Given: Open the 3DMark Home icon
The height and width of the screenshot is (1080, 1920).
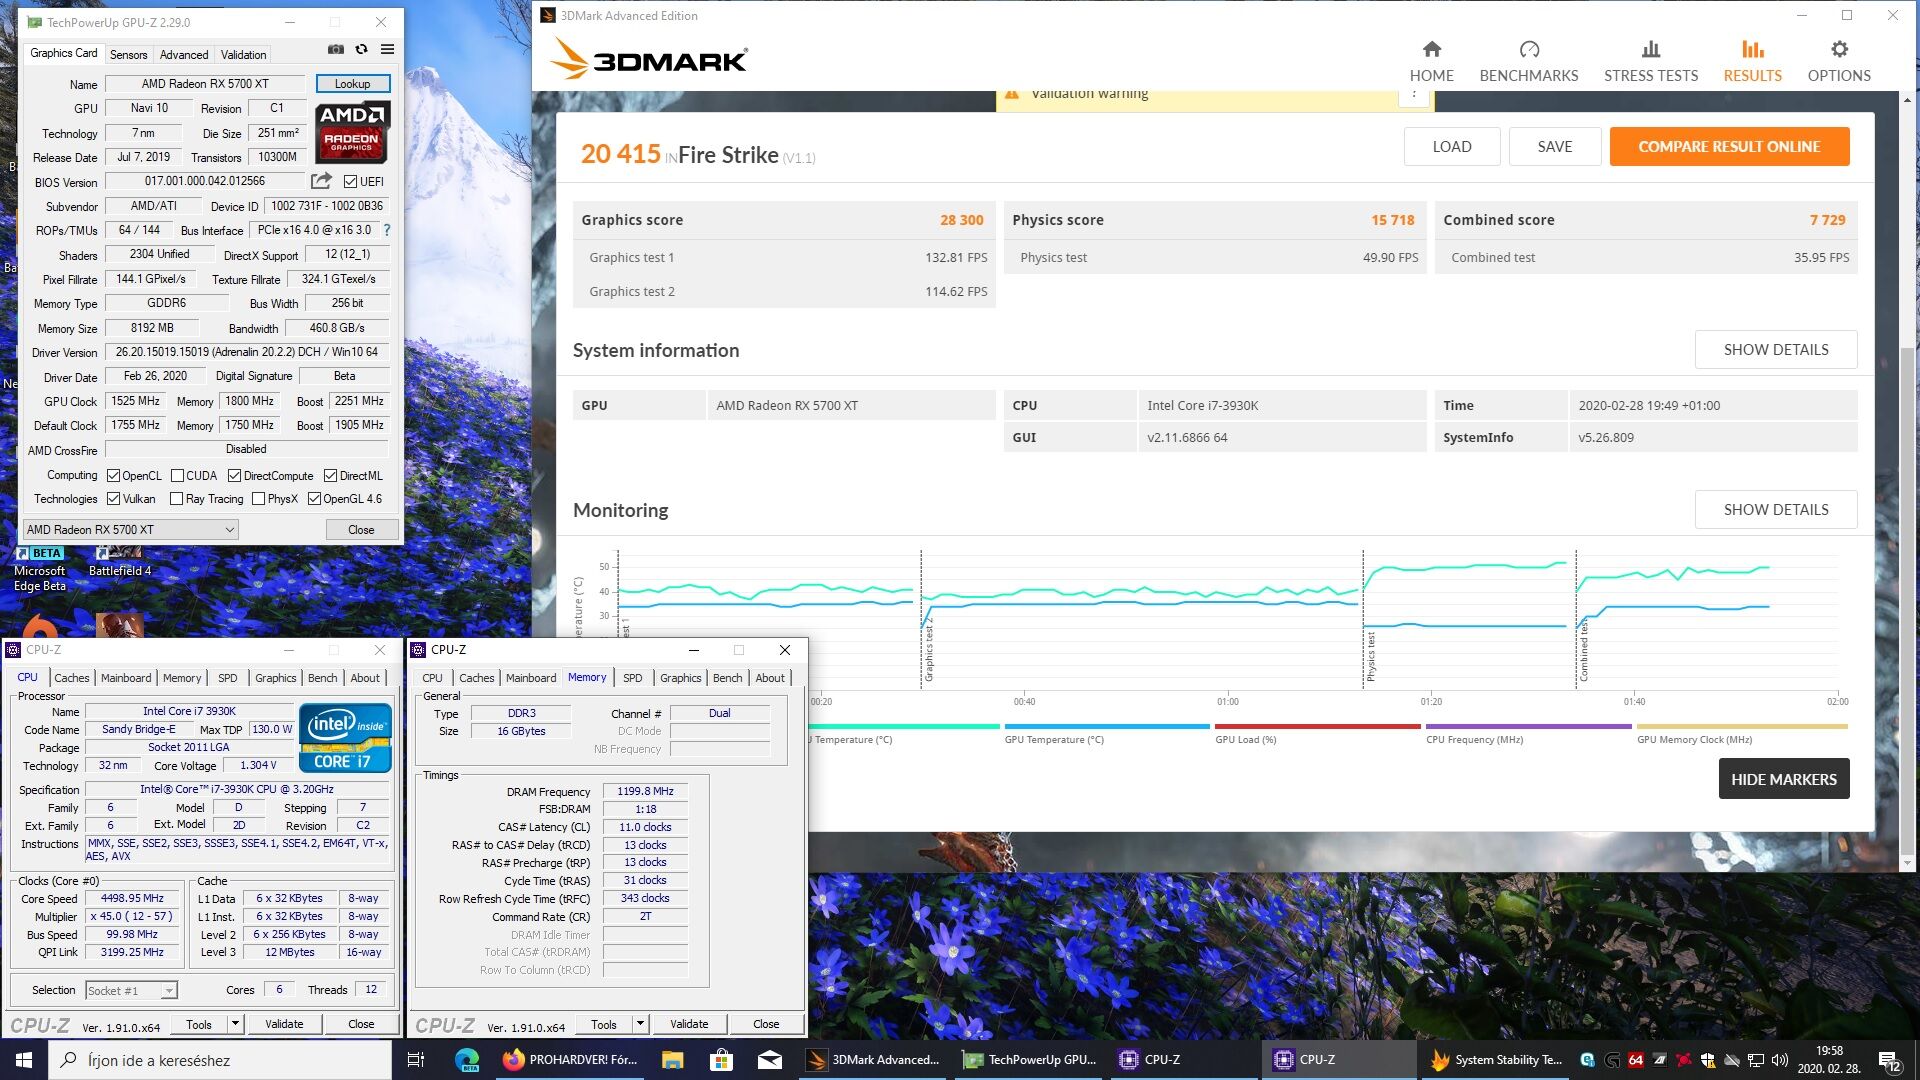Looking at the screenshot, I should click(1432, 49).
